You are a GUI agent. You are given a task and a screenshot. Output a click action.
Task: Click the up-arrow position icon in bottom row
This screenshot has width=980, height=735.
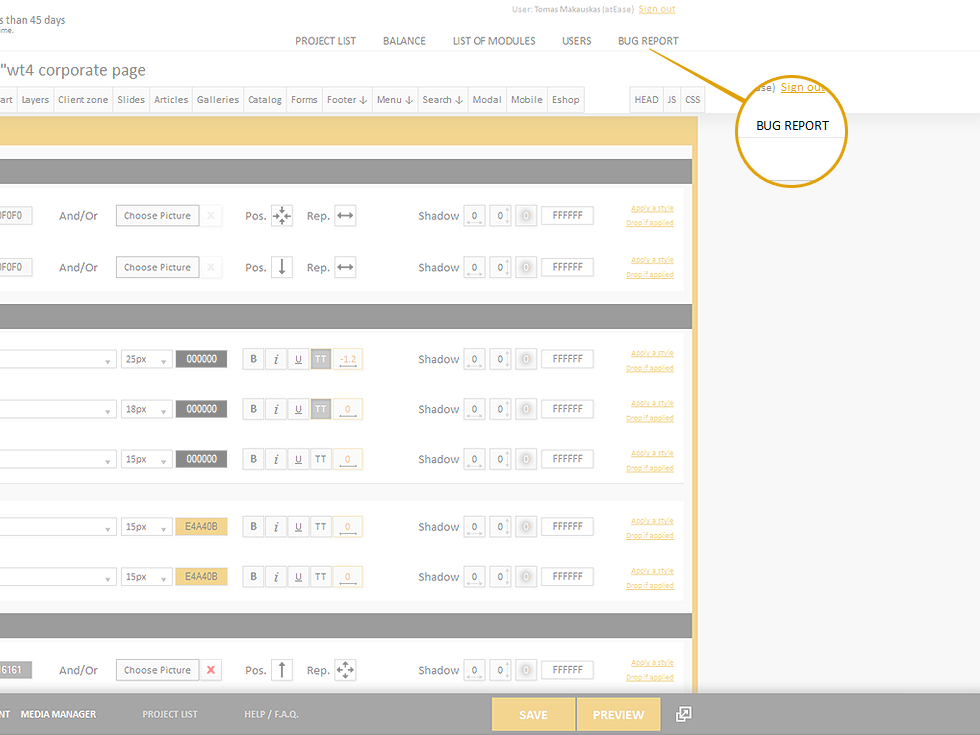click(282, 670)
